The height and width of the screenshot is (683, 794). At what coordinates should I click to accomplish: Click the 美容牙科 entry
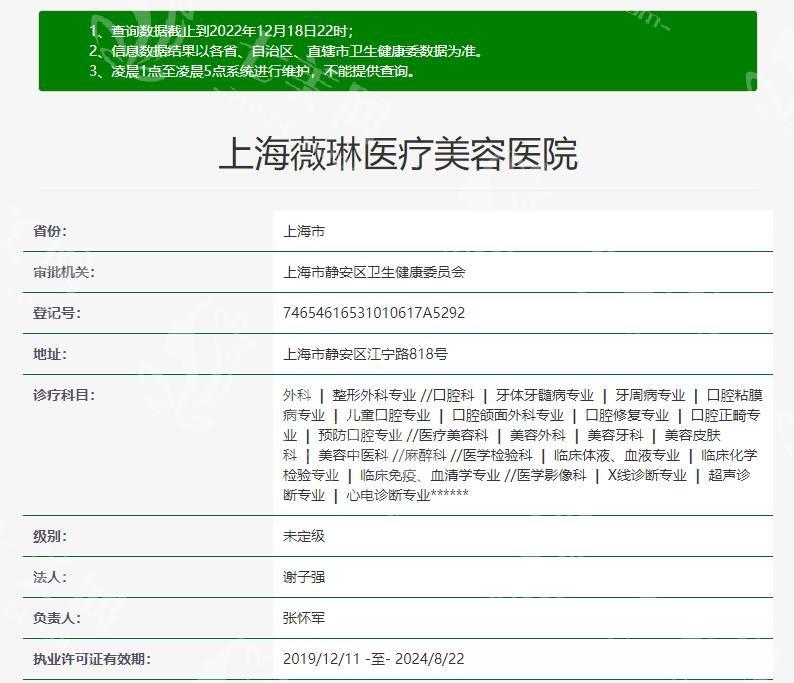coord(615,435)
